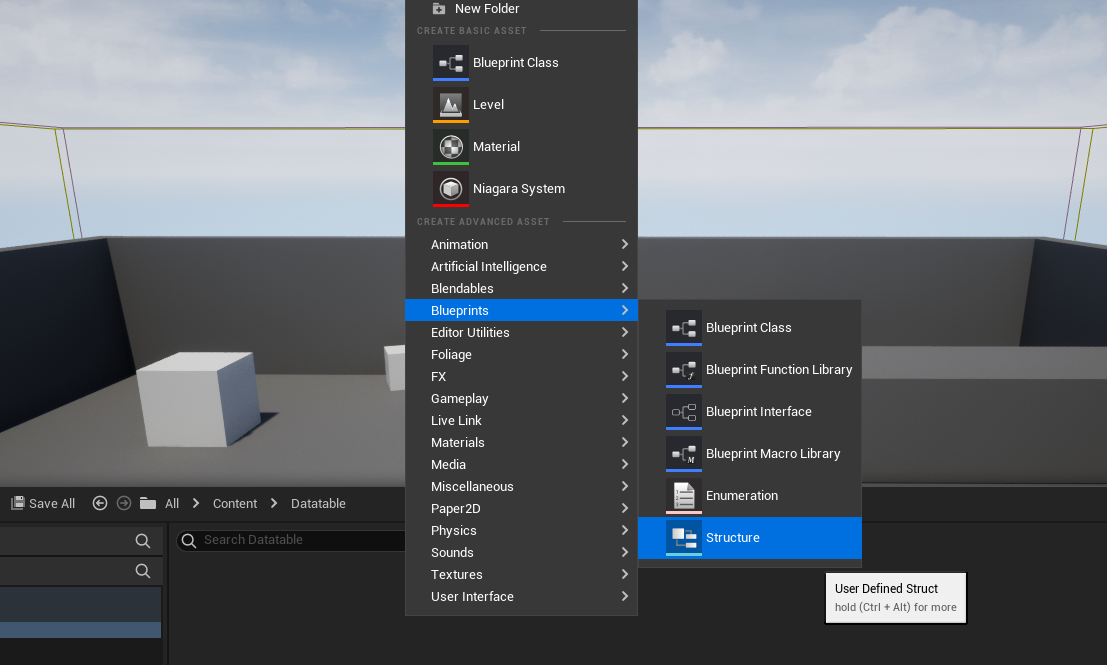Click the back navigation arrow
The width and height of the screenshot is (1107, 665).
point(100,503)
